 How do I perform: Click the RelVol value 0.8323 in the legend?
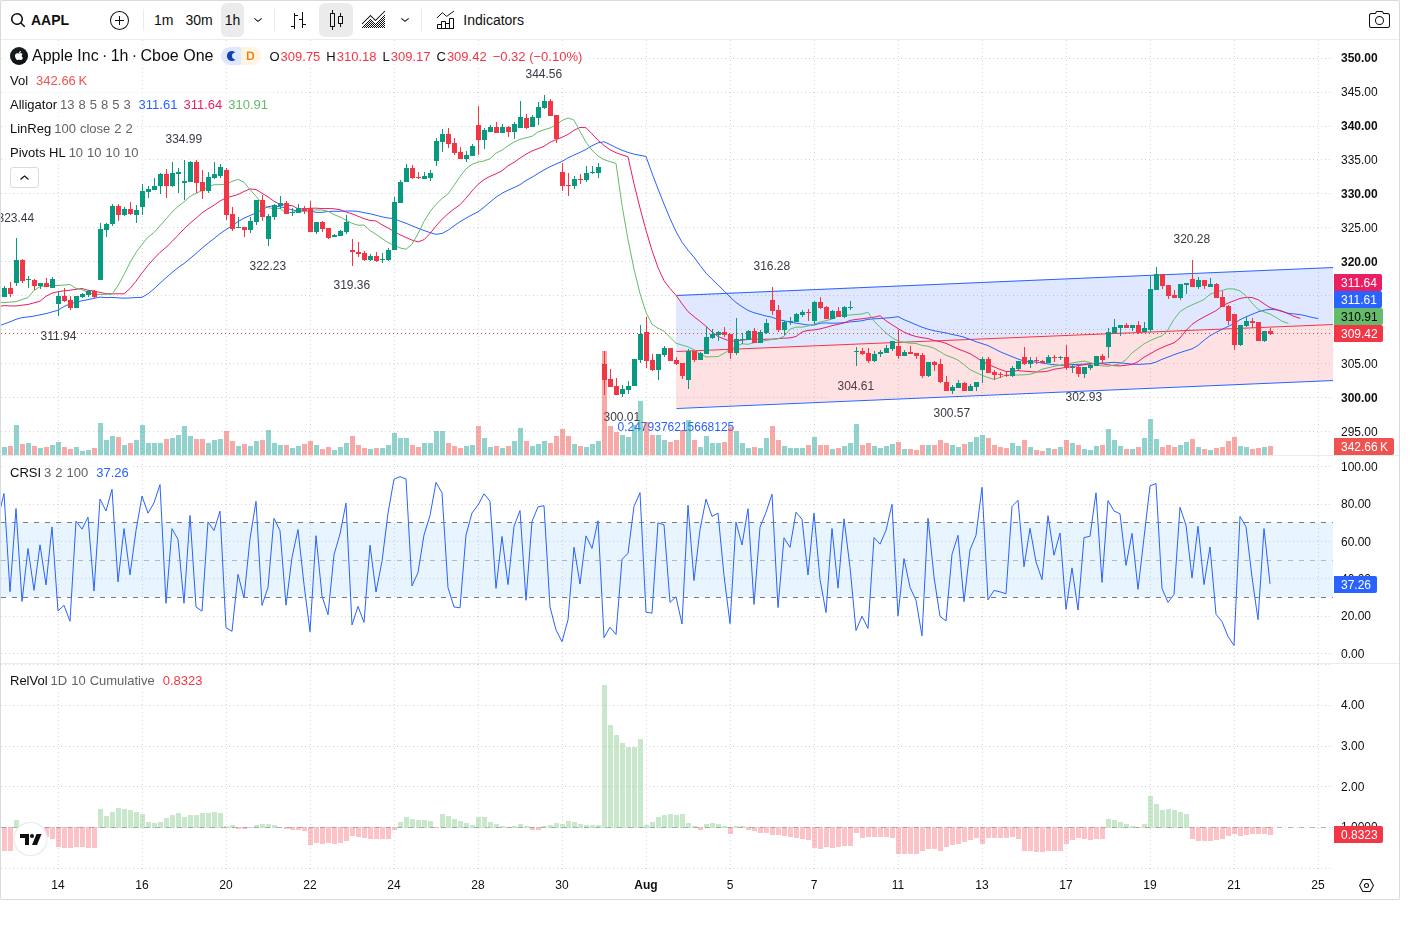pyautogui.click(x=182, y=681)
